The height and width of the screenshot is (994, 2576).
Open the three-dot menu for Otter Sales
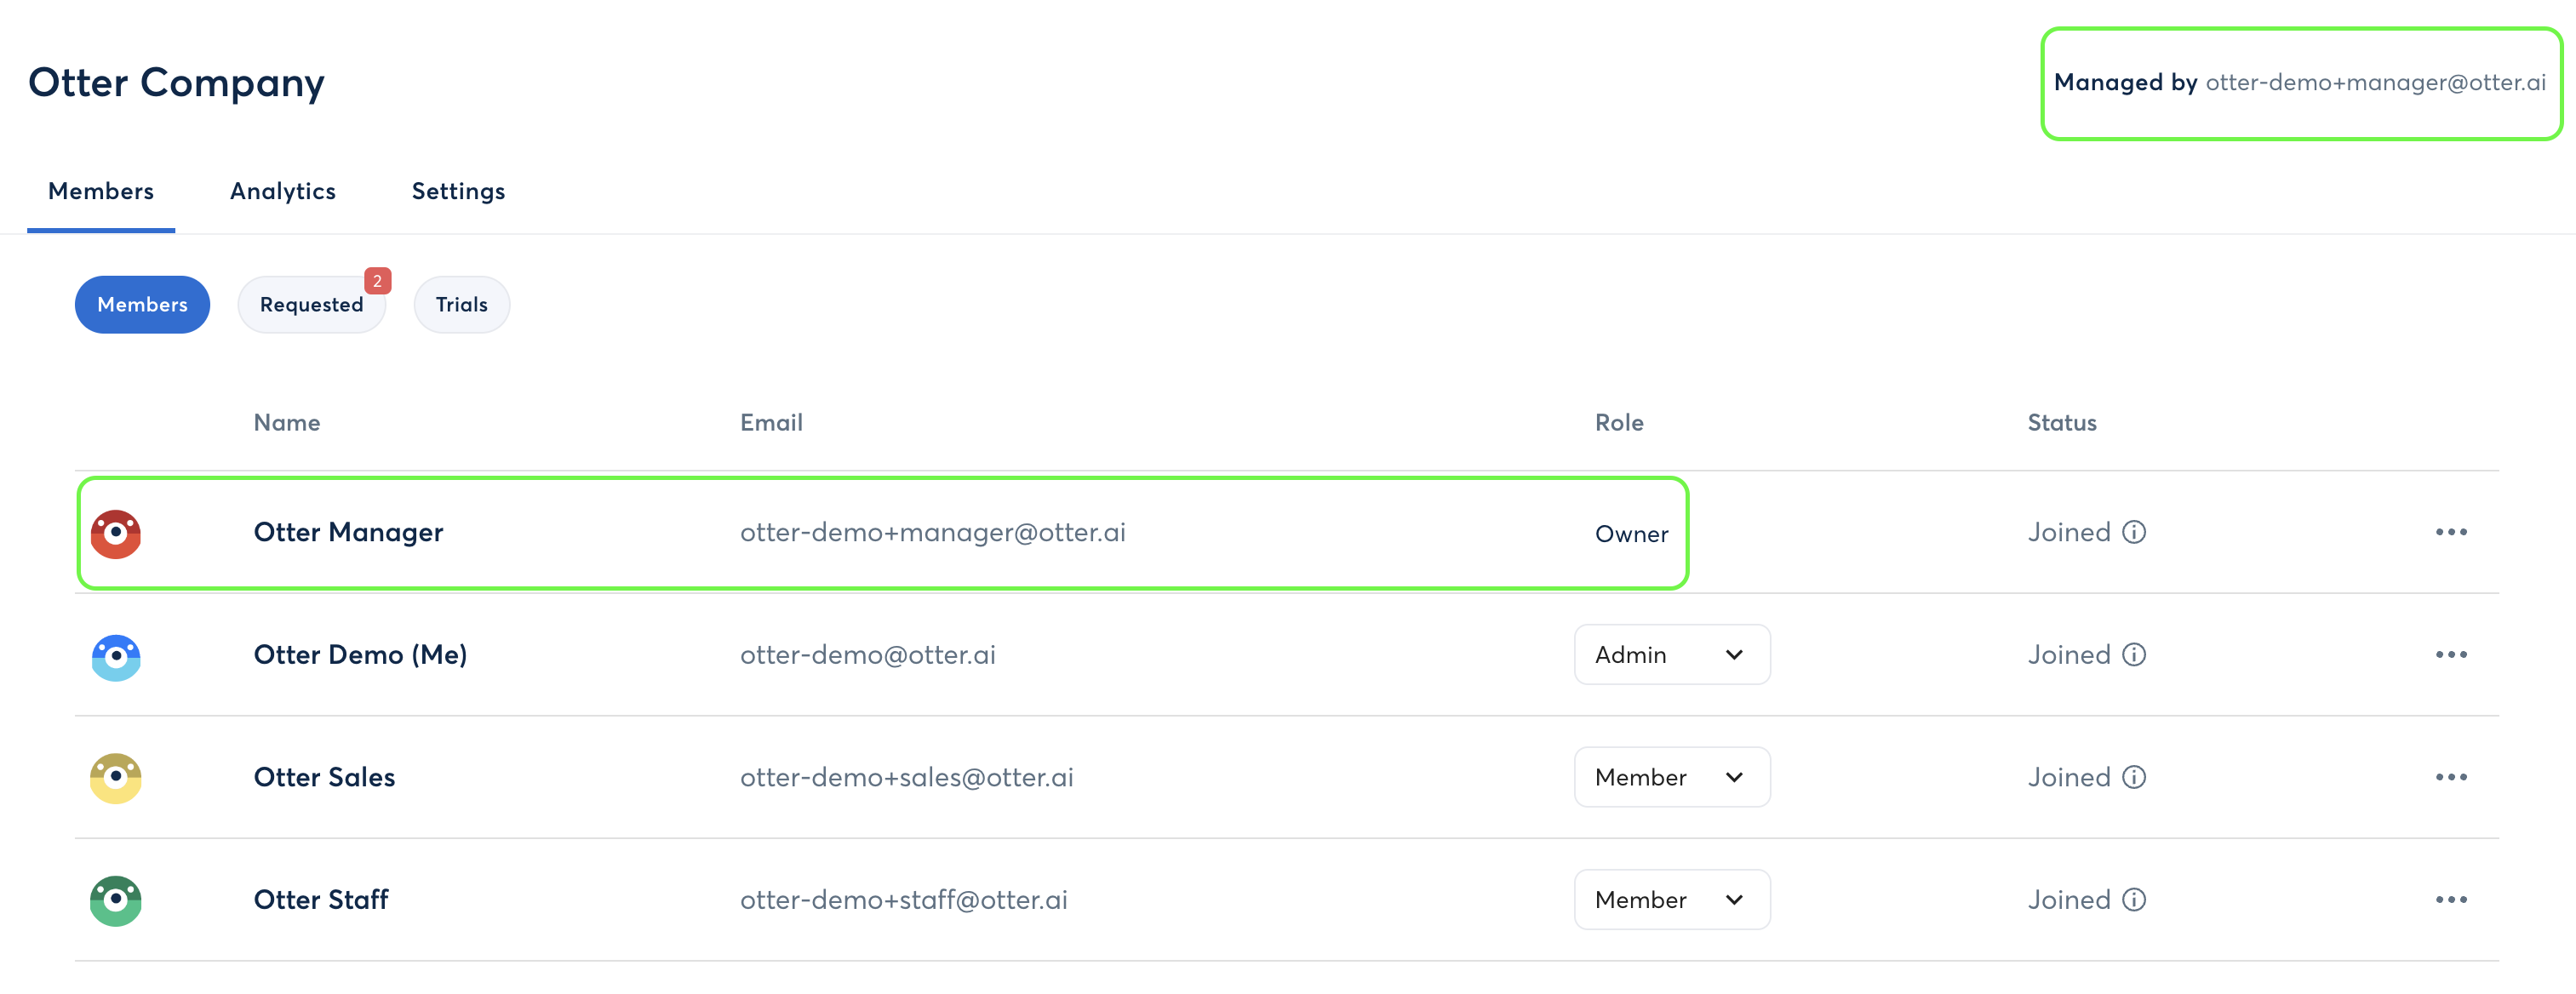(x=2451, y=778)
